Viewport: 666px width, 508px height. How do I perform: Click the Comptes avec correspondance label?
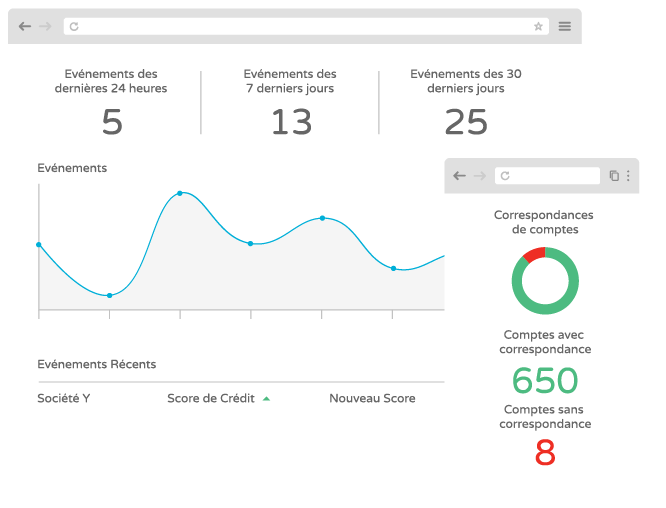click(x=545, y=342)
